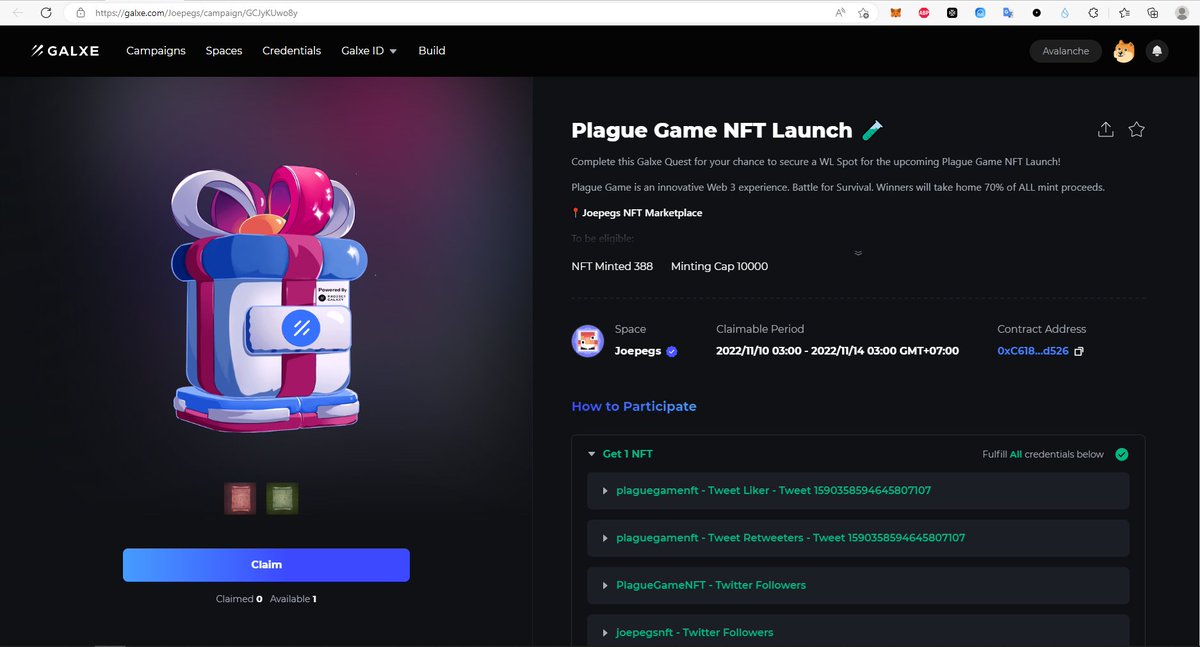Click Minting Cap 10000 text

[720, 267]
